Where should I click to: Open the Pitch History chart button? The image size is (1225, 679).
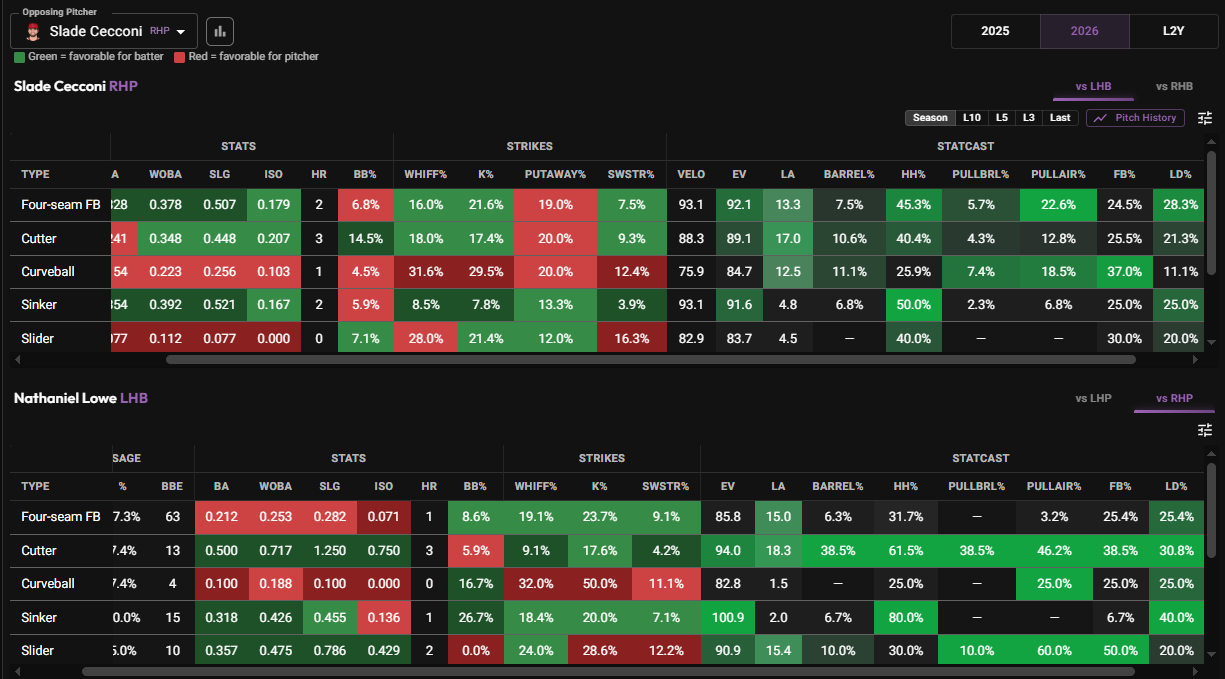coord(1135,118)
